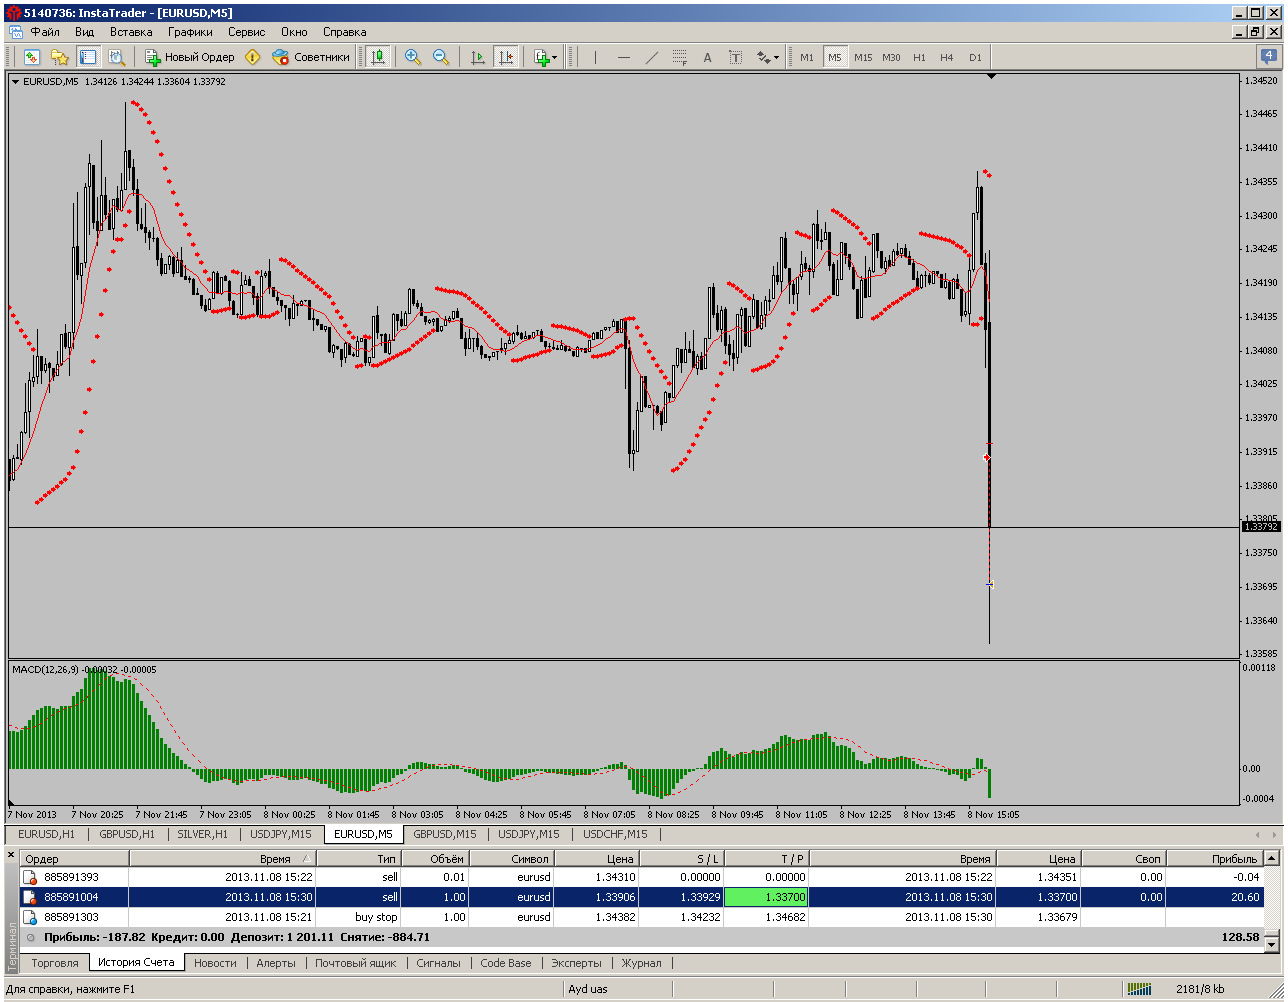Sort by Ордер column header
The width and height of the screenshot is (1288, 1002).
74,859
